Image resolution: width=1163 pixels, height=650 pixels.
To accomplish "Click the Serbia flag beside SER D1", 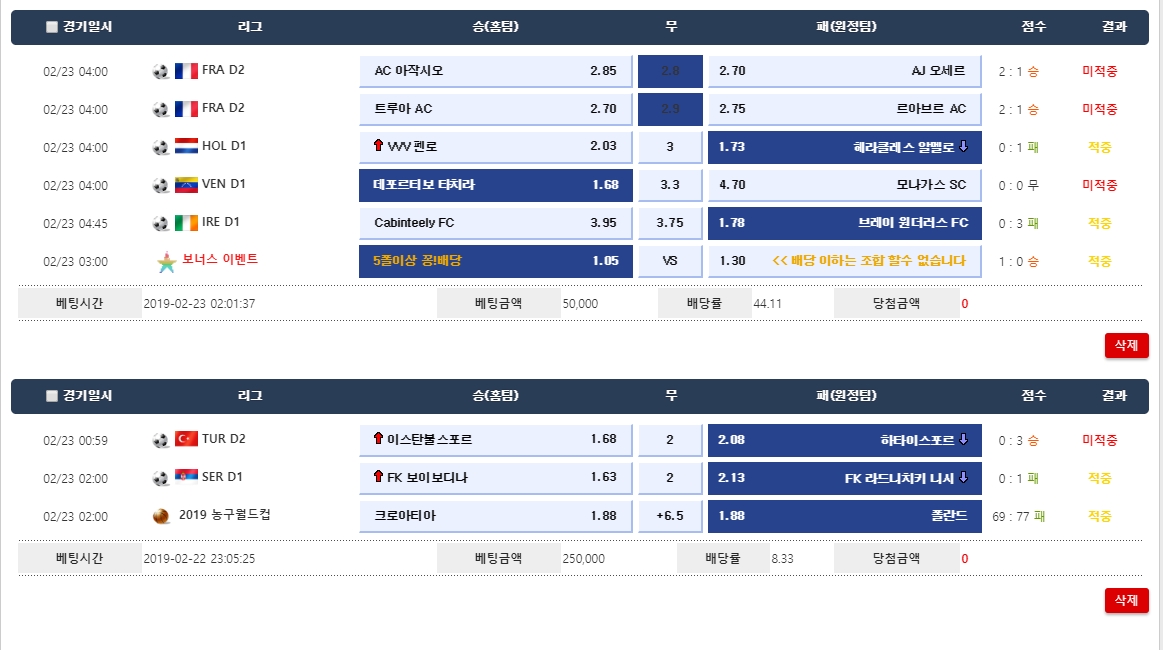I will pos(186,477).
